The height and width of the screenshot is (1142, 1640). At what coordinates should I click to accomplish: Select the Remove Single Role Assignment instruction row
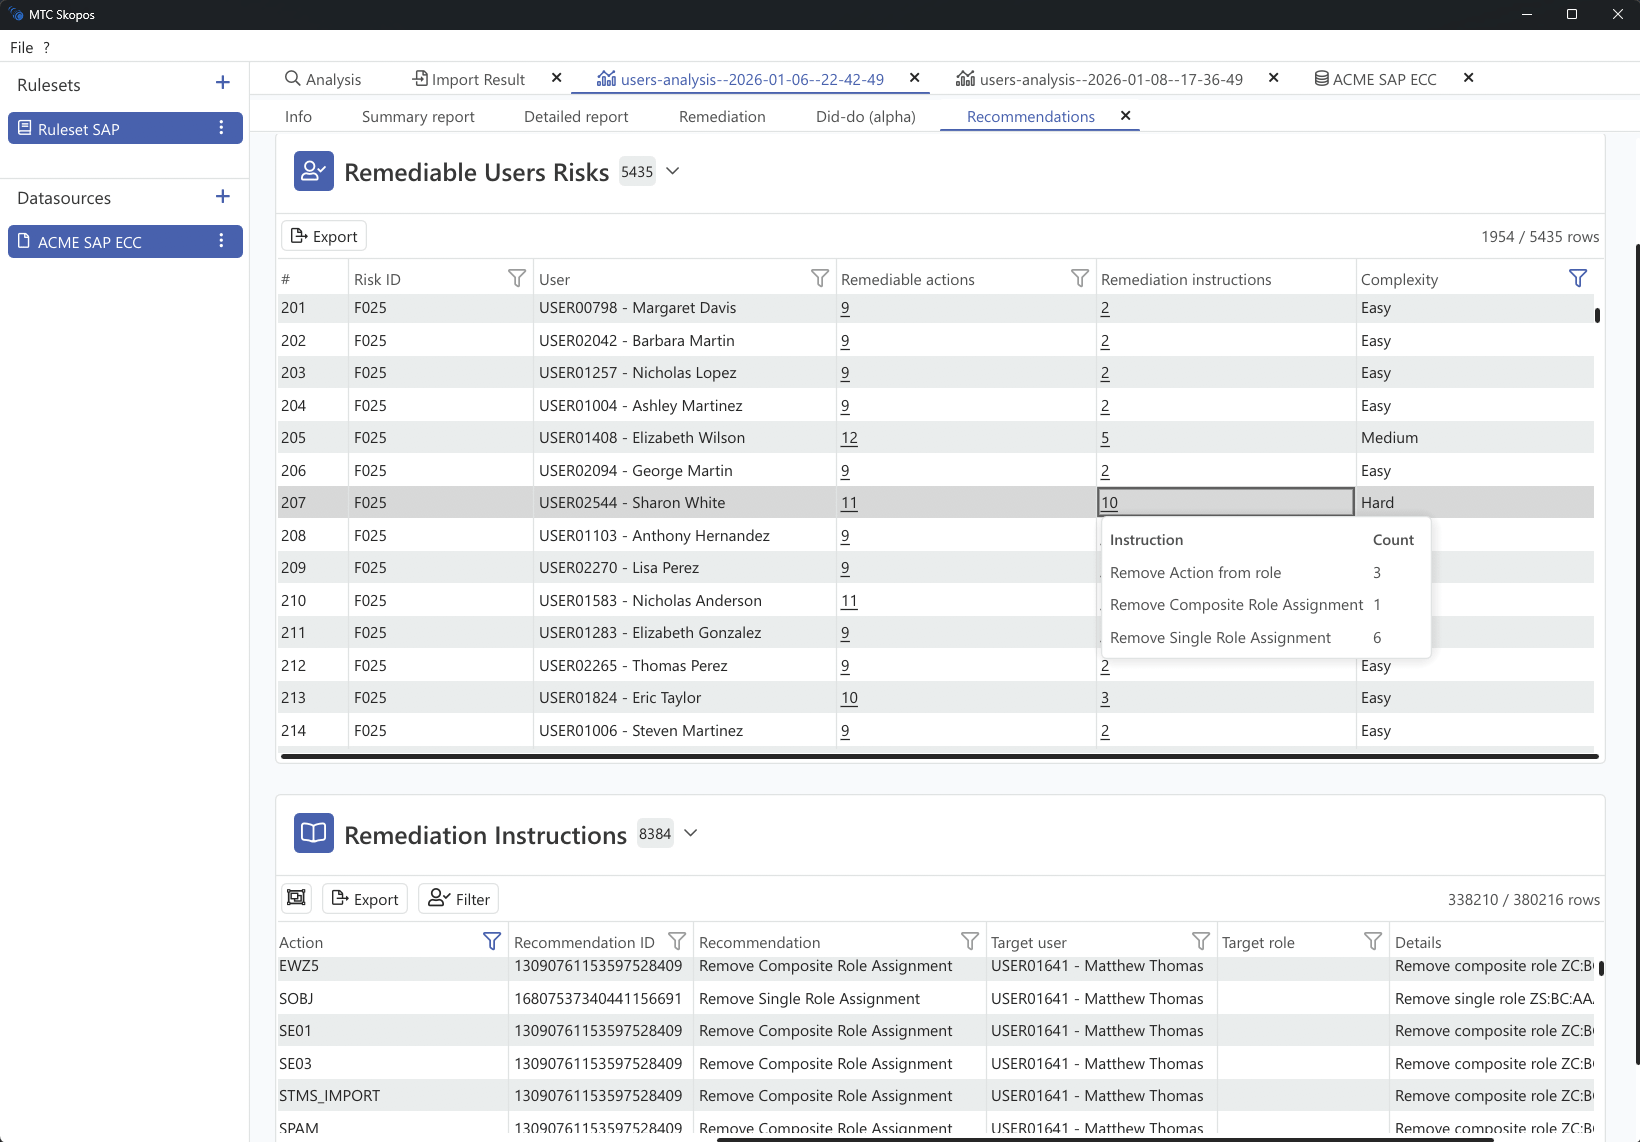coord(1220,638)
